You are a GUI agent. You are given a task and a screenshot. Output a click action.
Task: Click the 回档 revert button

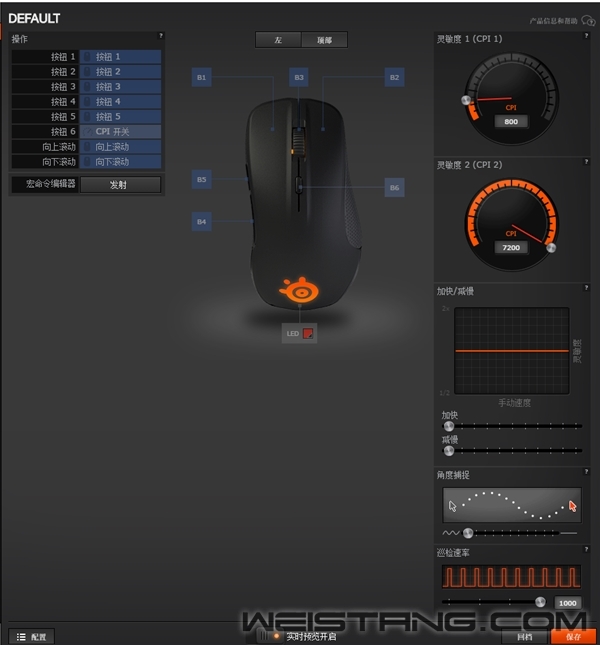coord(525,637)
